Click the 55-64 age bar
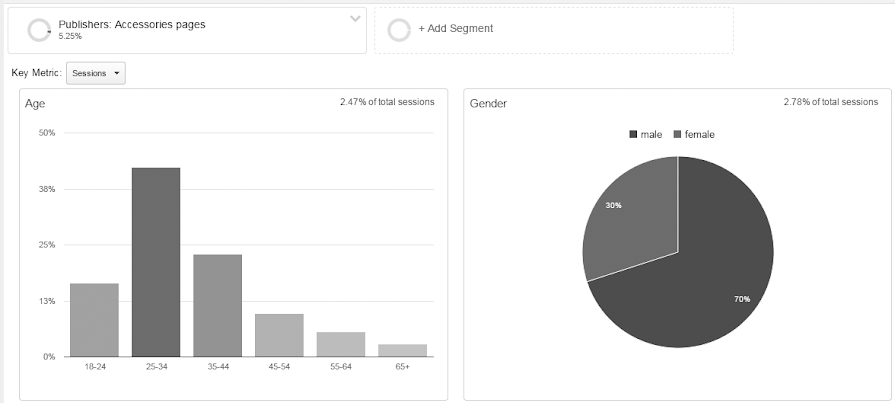Image resolution: width=895 pixels, height=403 pixels. point(341,344)
